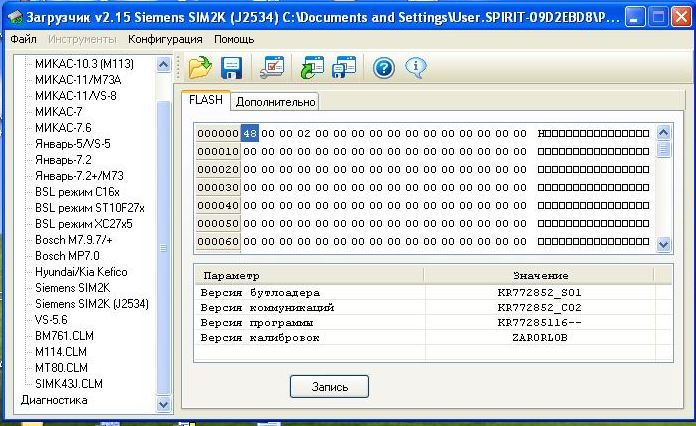Click hex address row 000050
The width and height of the screenshot is (696, 426).
point(218,223)
